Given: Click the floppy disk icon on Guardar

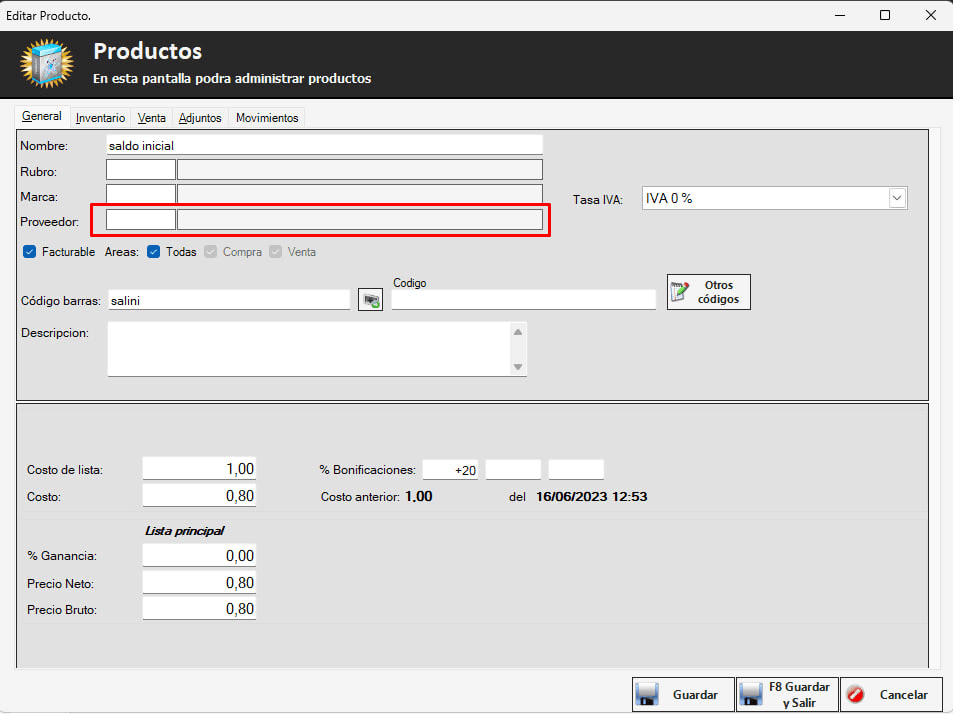Looking at the screenshot, I should [x=648, y=695].
